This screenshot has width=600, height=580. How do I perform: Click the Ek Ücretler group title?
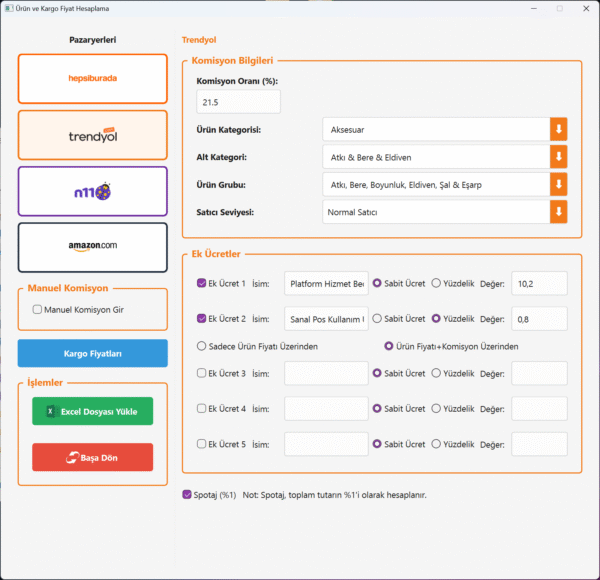click(x=216, y=254)
